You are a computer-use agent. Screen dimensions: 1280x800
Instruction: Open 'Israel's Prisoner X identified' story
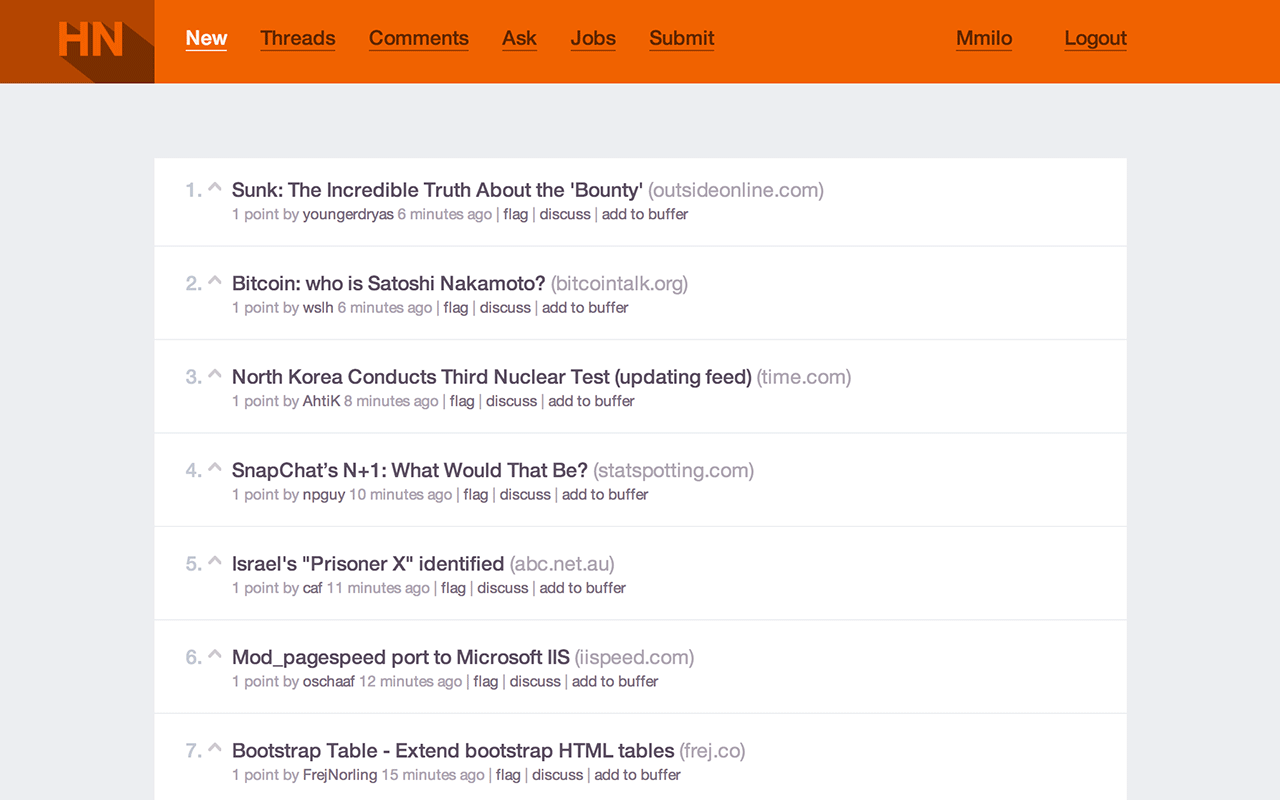[368, 564]
